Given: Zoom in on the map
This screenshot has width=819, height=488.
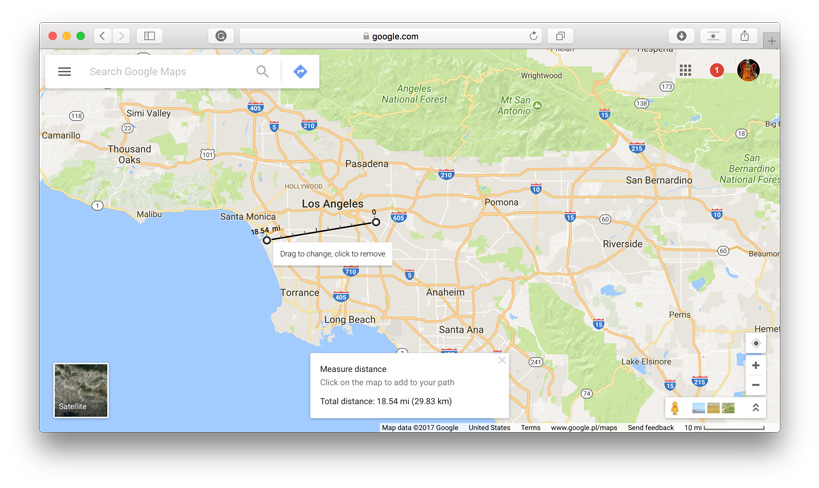Looking at the screenshot, I should tap(755, 365).
